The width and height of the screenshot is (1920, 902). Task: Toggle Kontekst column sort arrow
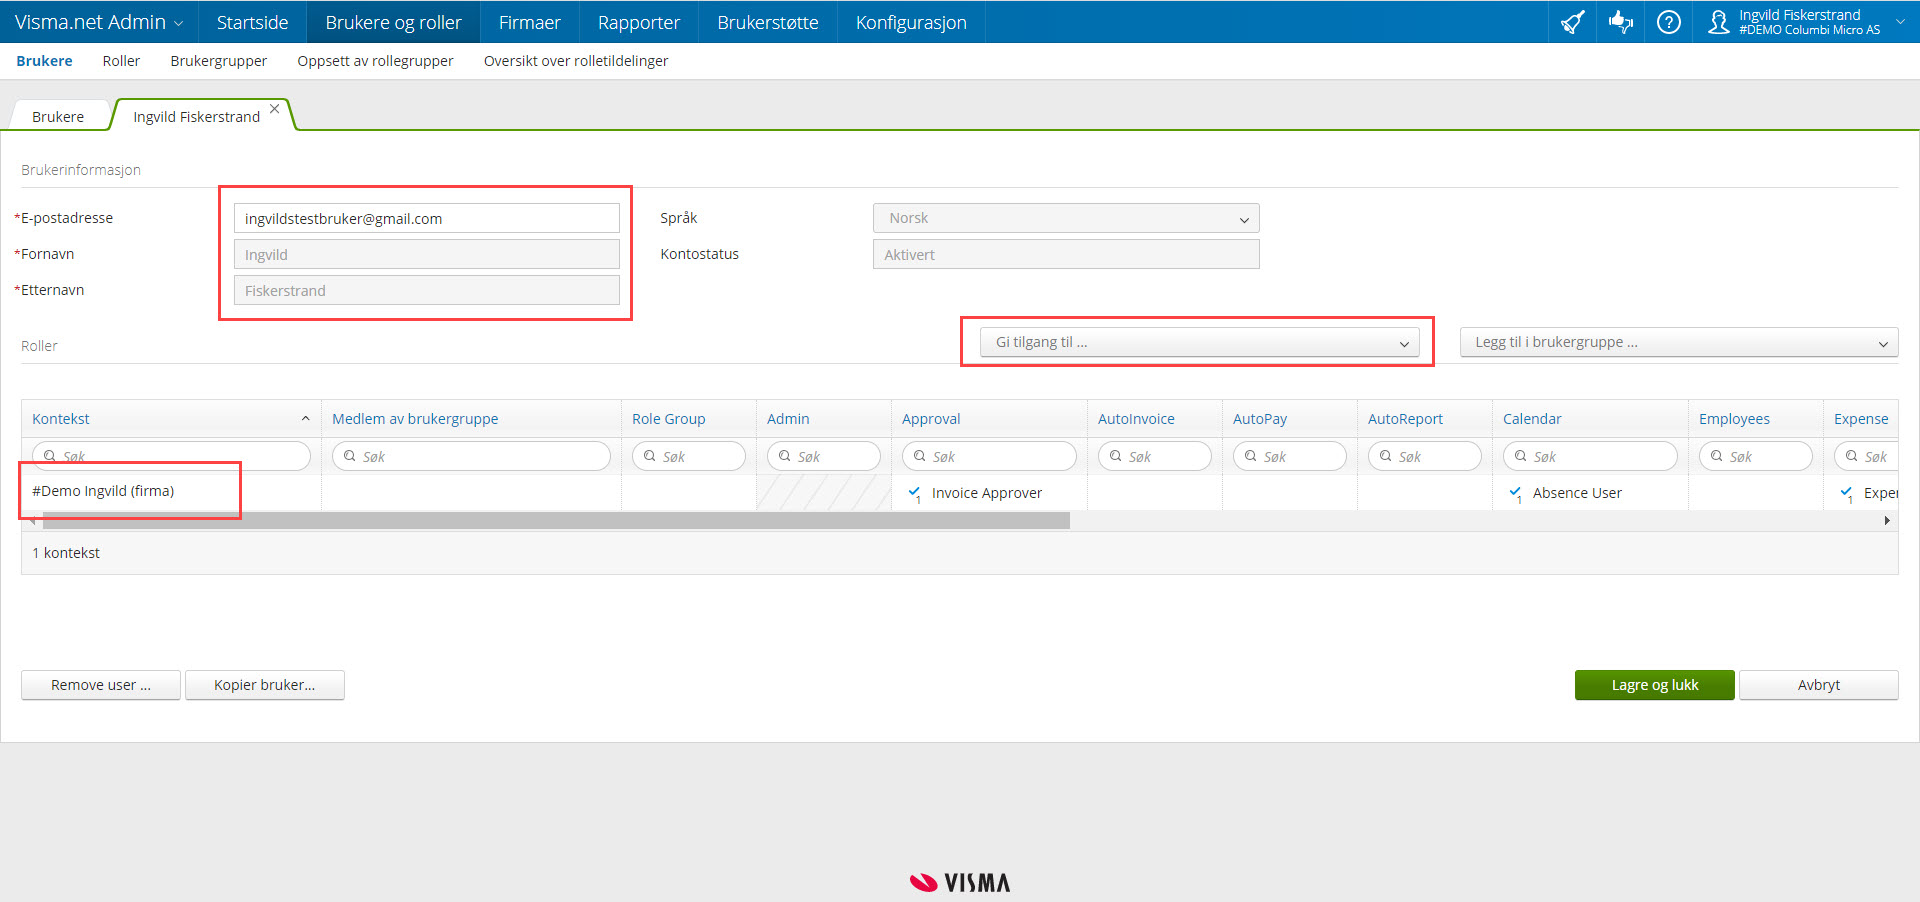point(306,419)
